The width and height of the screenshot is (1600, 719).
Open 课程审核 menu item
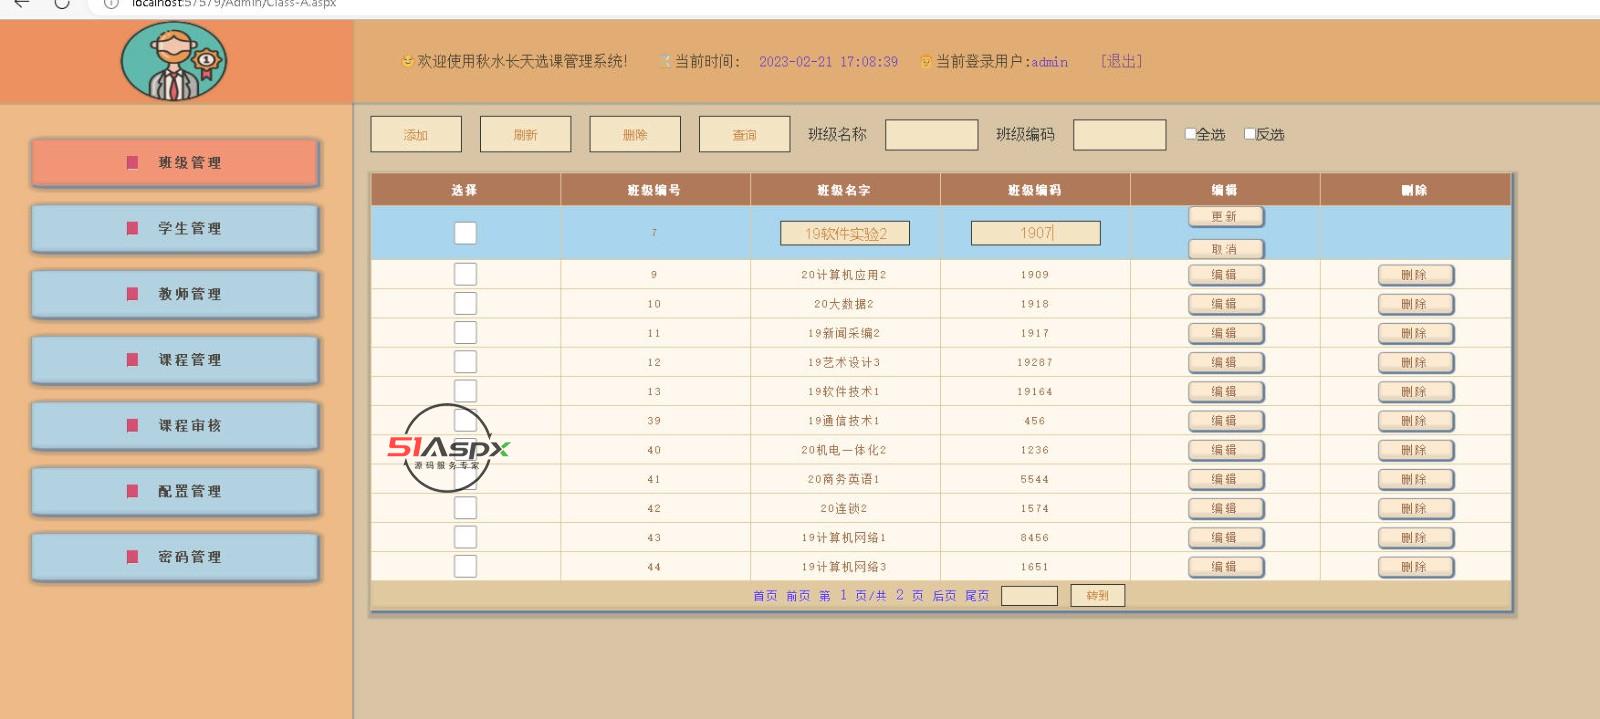(176, 426)
